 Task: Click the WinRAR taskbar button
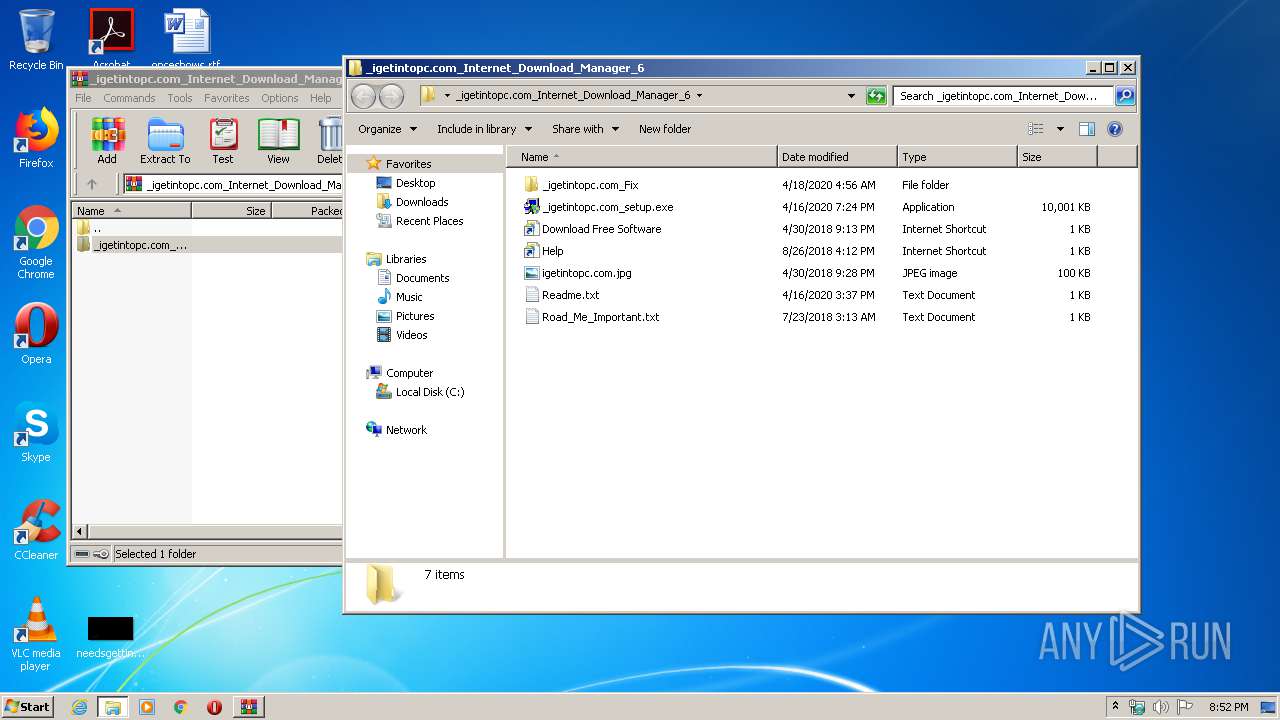[x=248, y=707]
